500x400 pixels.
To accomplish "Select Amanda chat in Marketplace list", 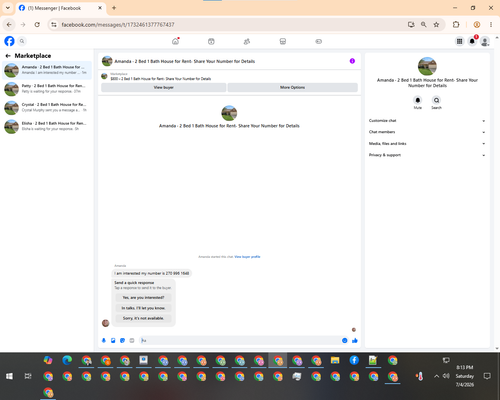I will tap(47, 70).
